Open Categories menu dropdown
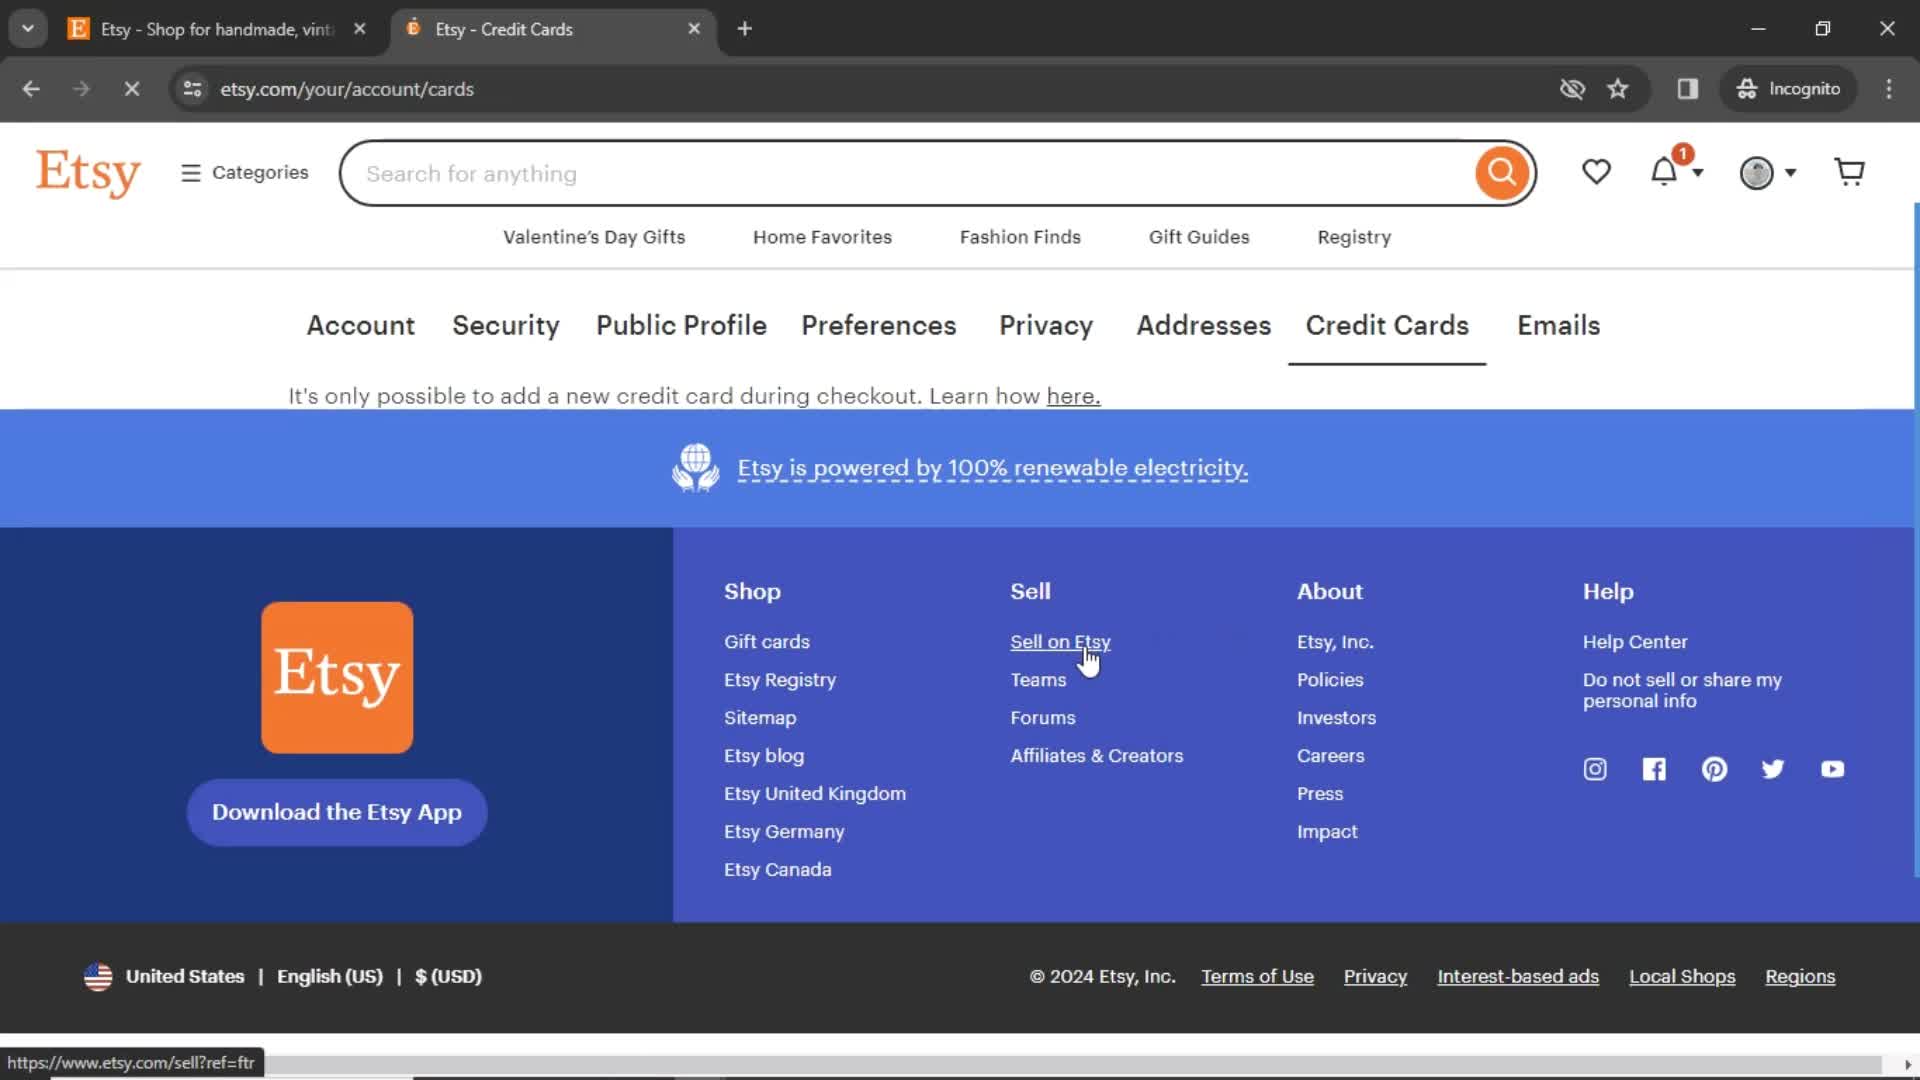 tap(241, 173)
